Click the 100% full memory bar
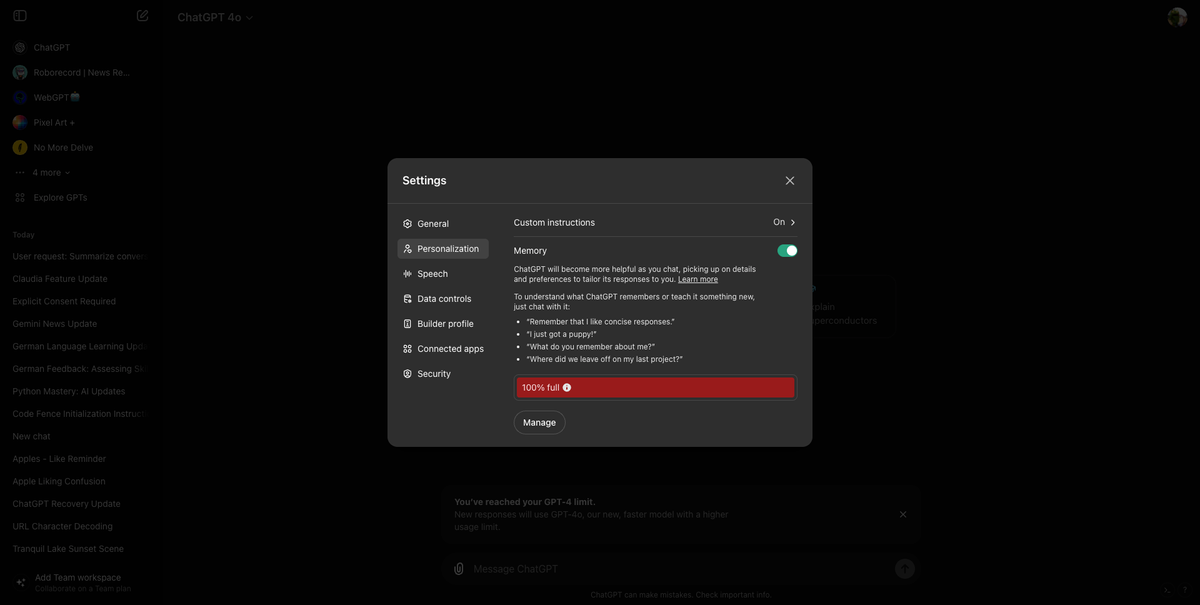This screenshot has height=605, width=1200. point(654,386)
